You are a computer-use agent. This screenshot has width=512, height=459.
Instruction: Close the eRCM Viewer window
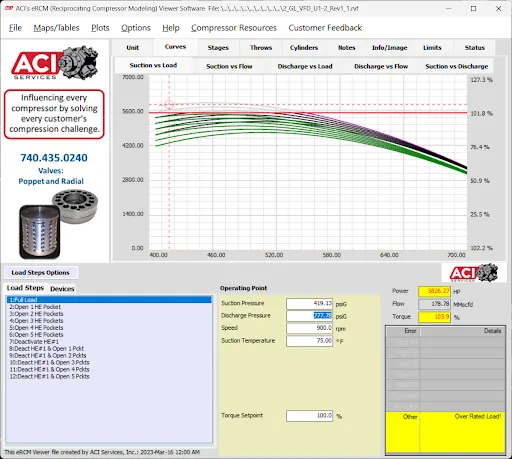[498, 9]
